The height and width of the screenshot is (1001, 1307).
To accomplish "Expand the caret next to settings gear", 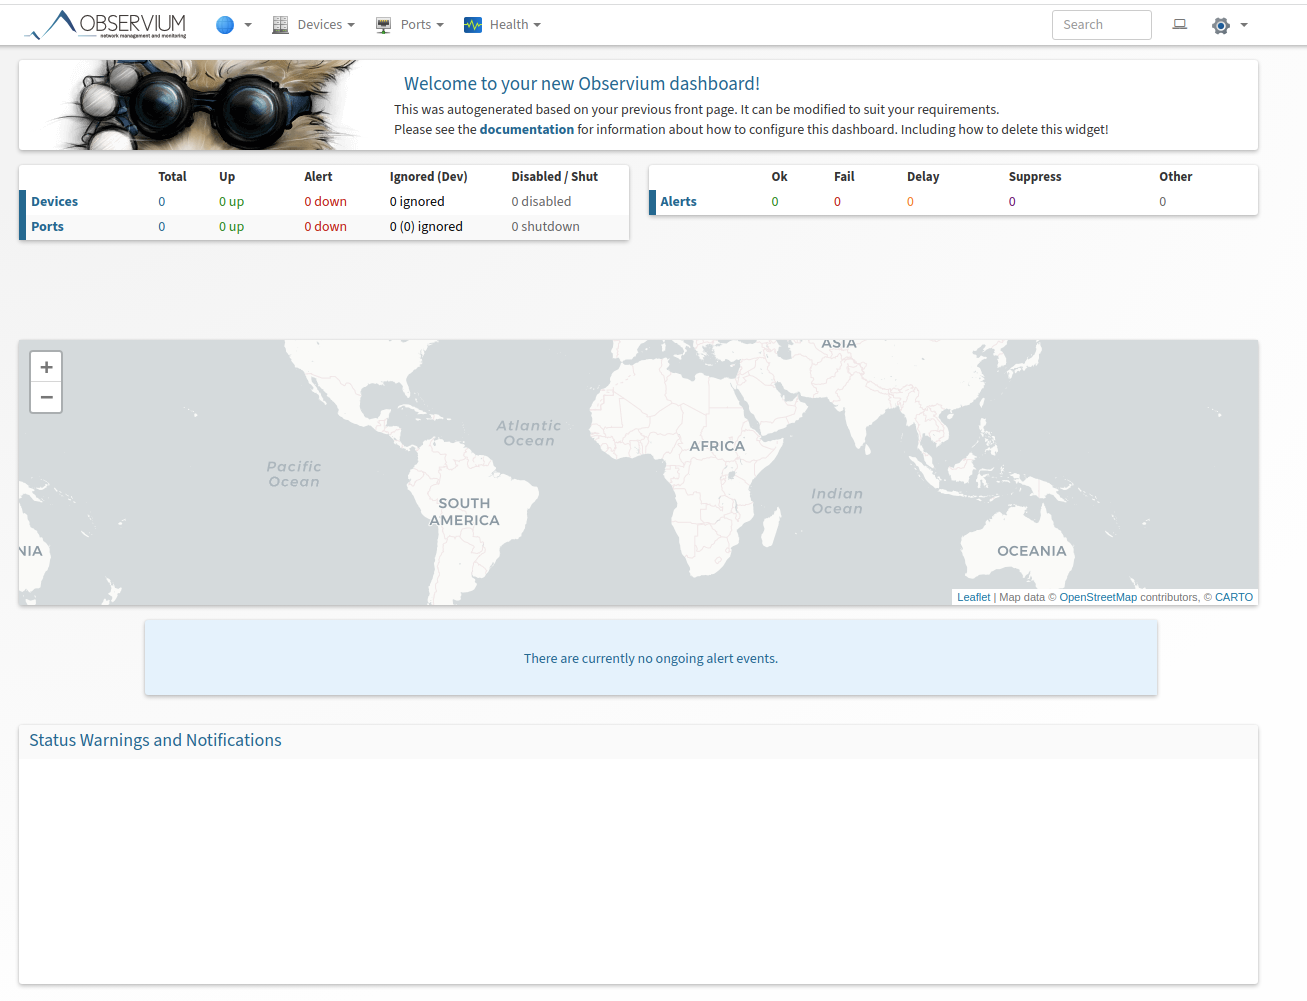I will pos(1244,25).
